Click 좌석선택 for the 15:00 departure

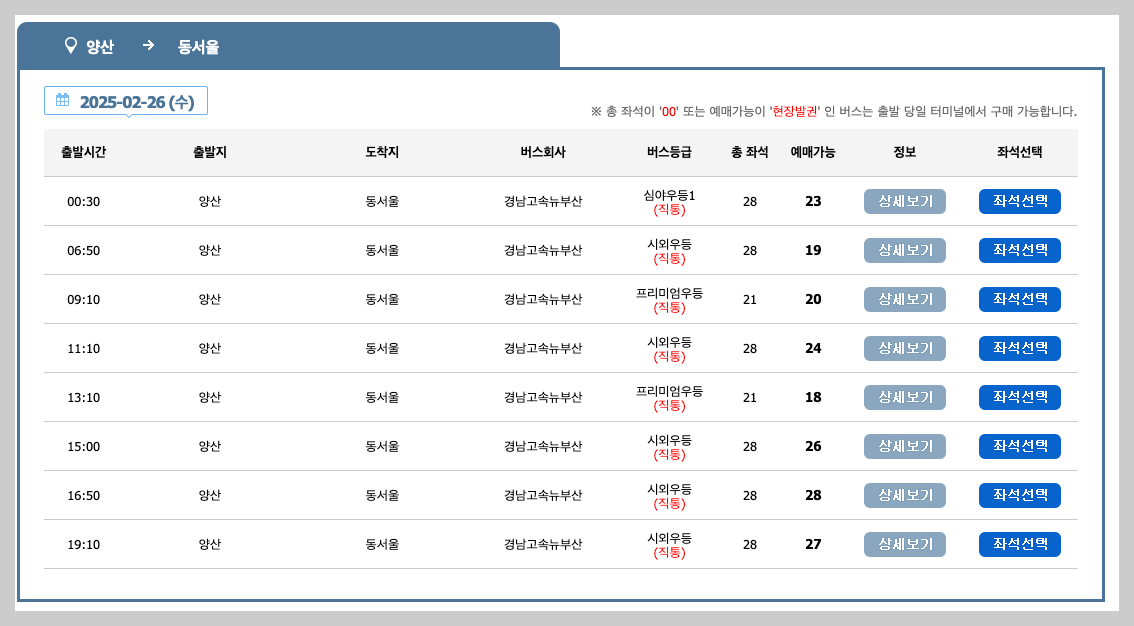pos(1019,446)
